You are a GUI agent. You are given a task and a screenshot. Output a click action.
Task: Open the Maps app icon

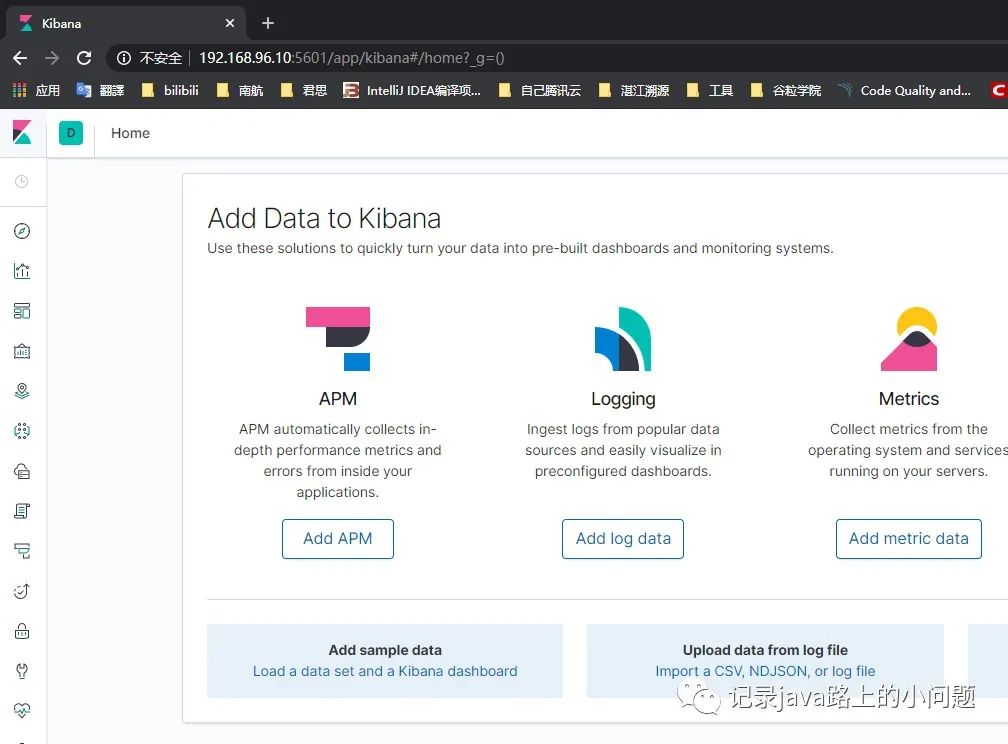coord(22,390)
